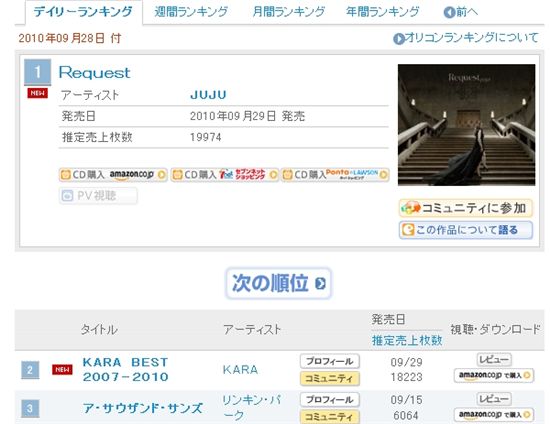The image size is (550, 424).
Task: Click NEW badge beside KARA BEST
Action: [x=62, y=370]
